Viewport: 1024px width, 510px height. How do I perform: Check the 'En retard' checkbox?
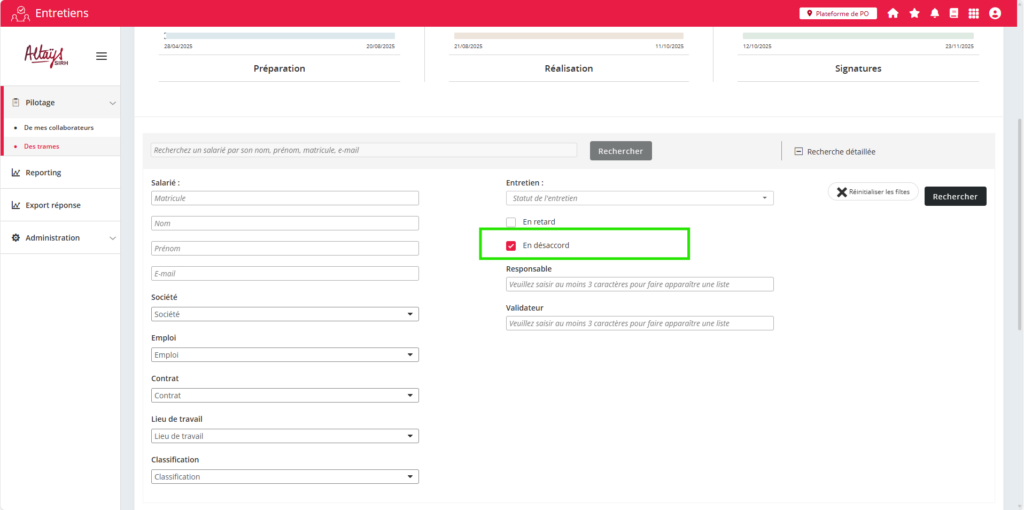511,222
